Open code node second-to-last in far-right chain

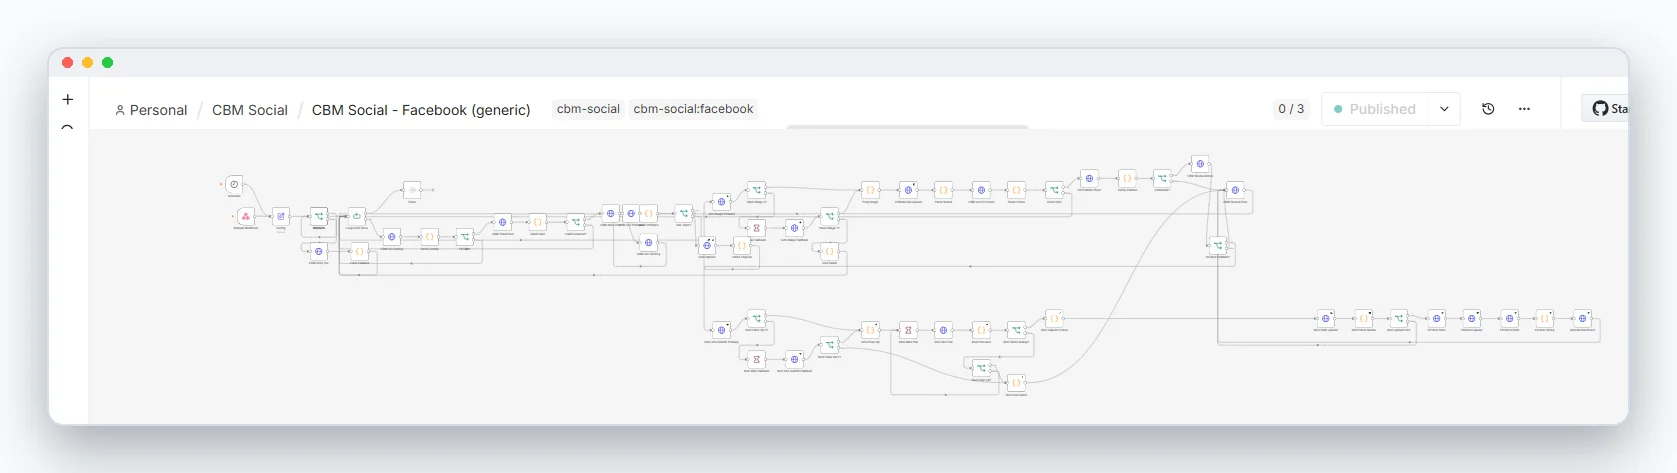tap(1545, 318)
